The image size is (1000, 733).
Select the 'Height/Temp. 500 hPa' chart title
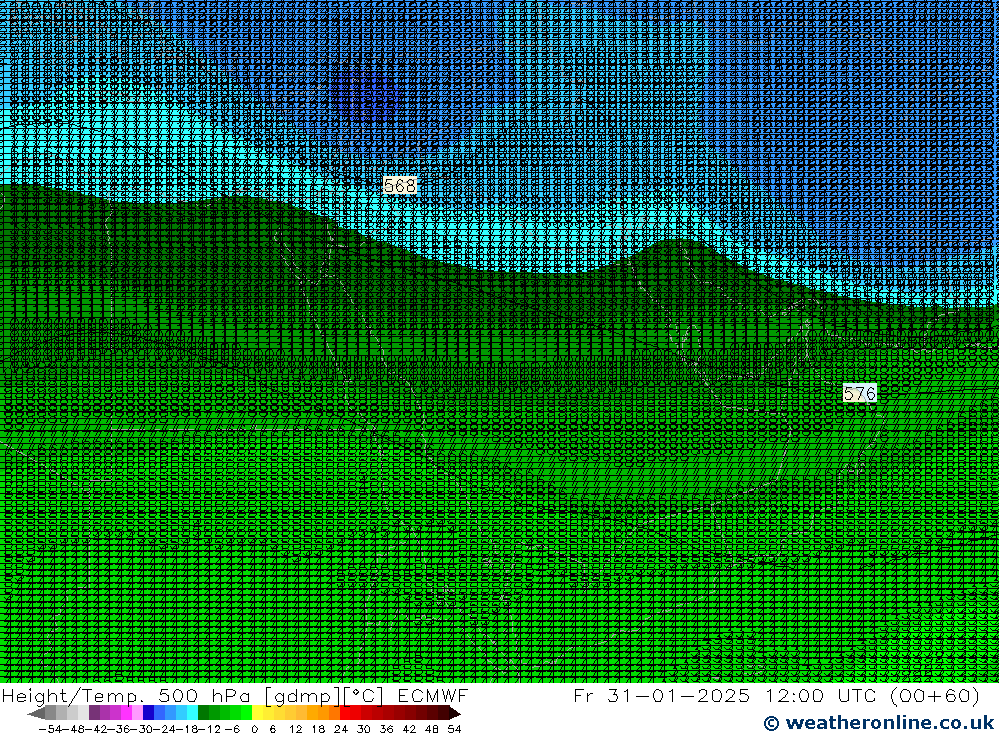127,695
